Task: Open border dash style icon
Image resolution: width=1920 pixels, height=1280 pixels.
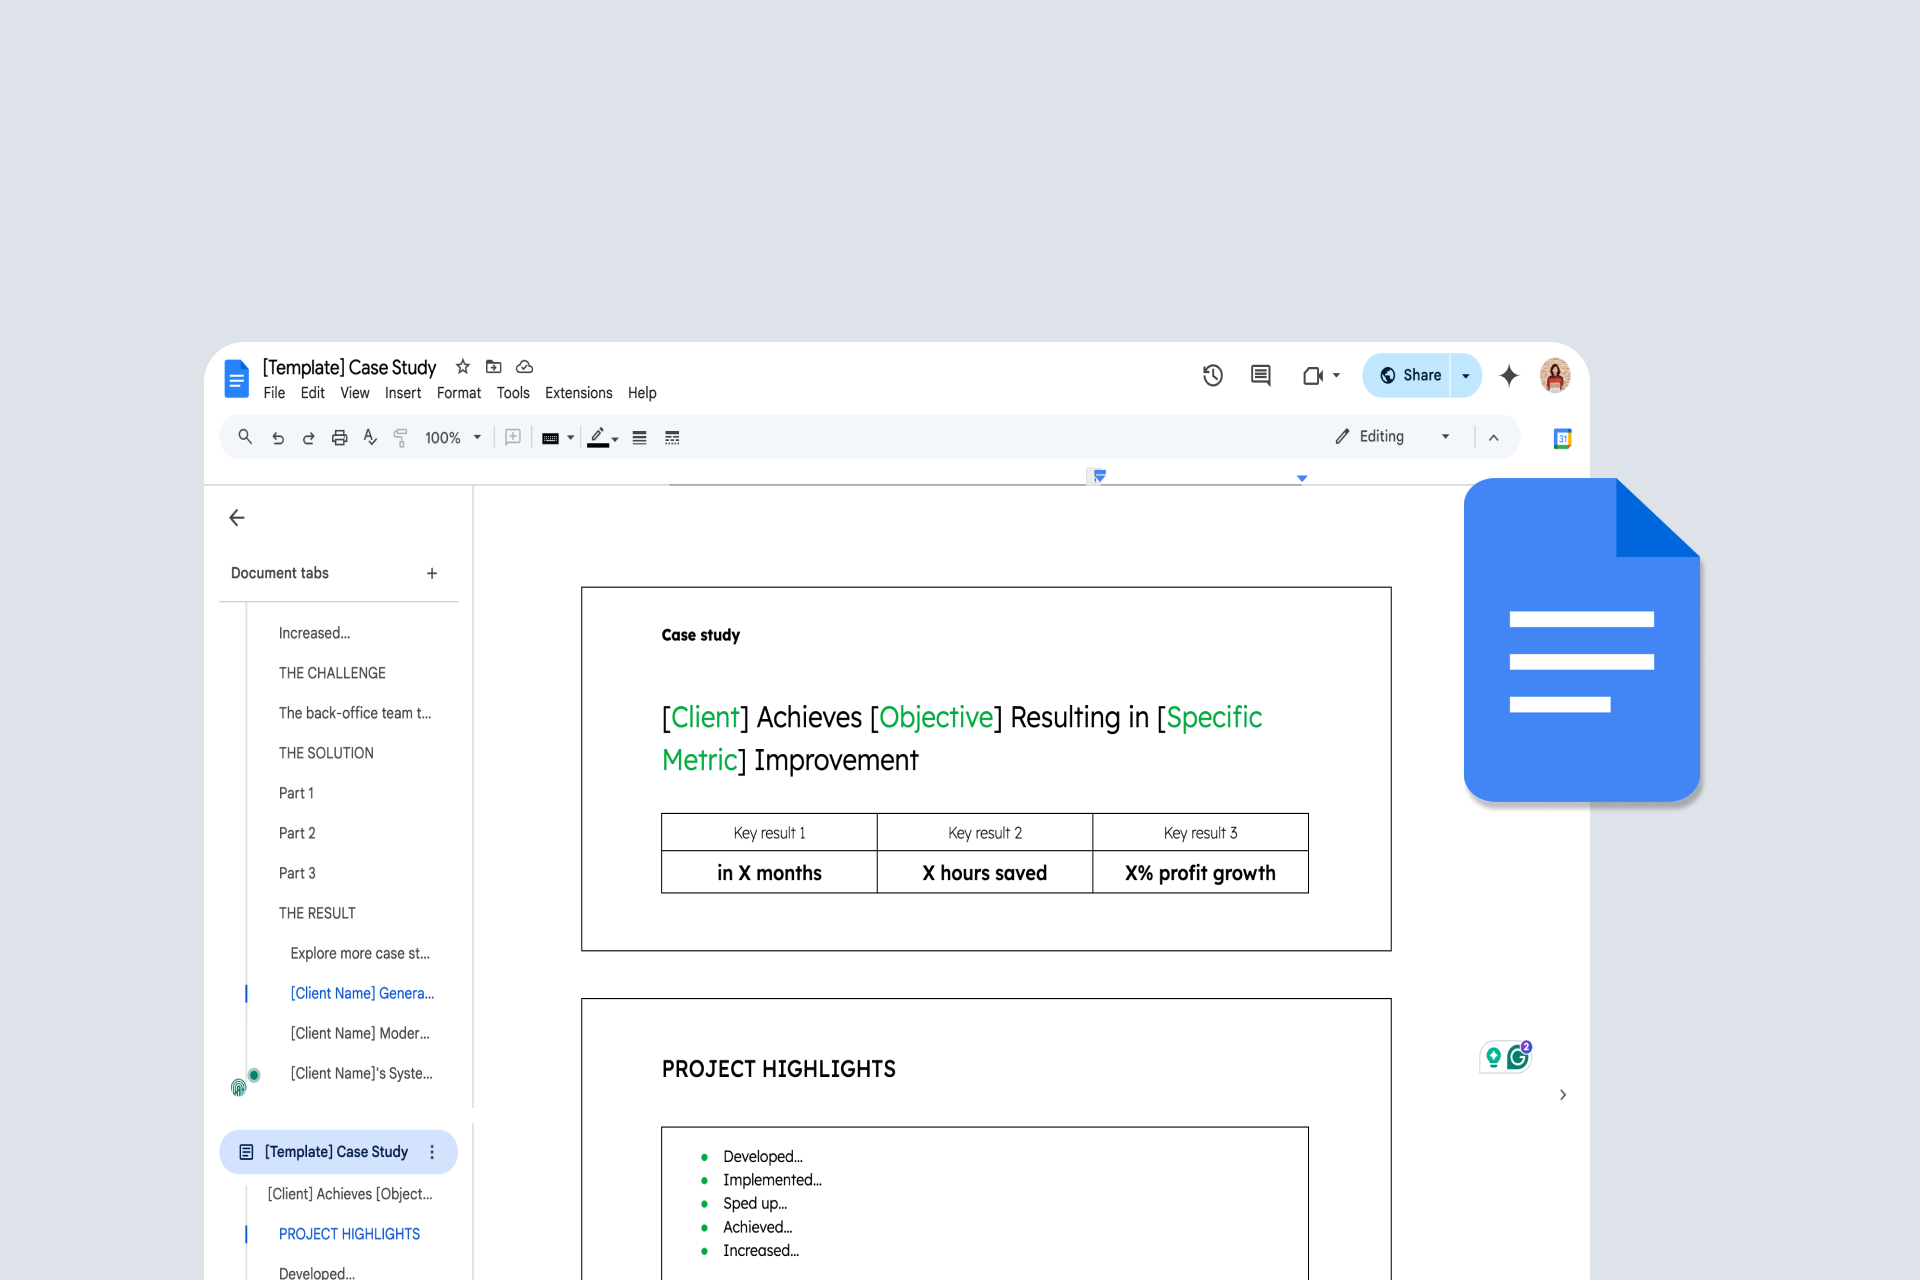Action: (672, 438)
